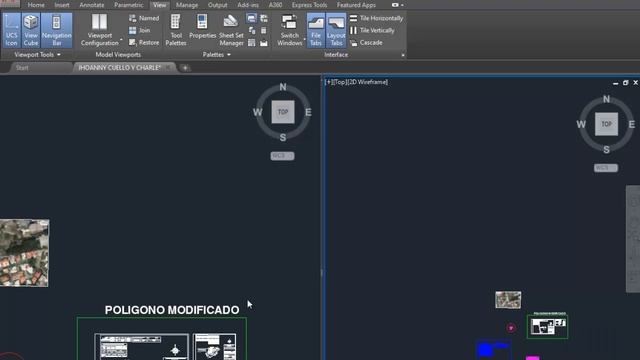The width and height of the screenshot is (640, 360).
Task: Click the Interface panel dialog launcher arrow
Action: pos(403,55)
